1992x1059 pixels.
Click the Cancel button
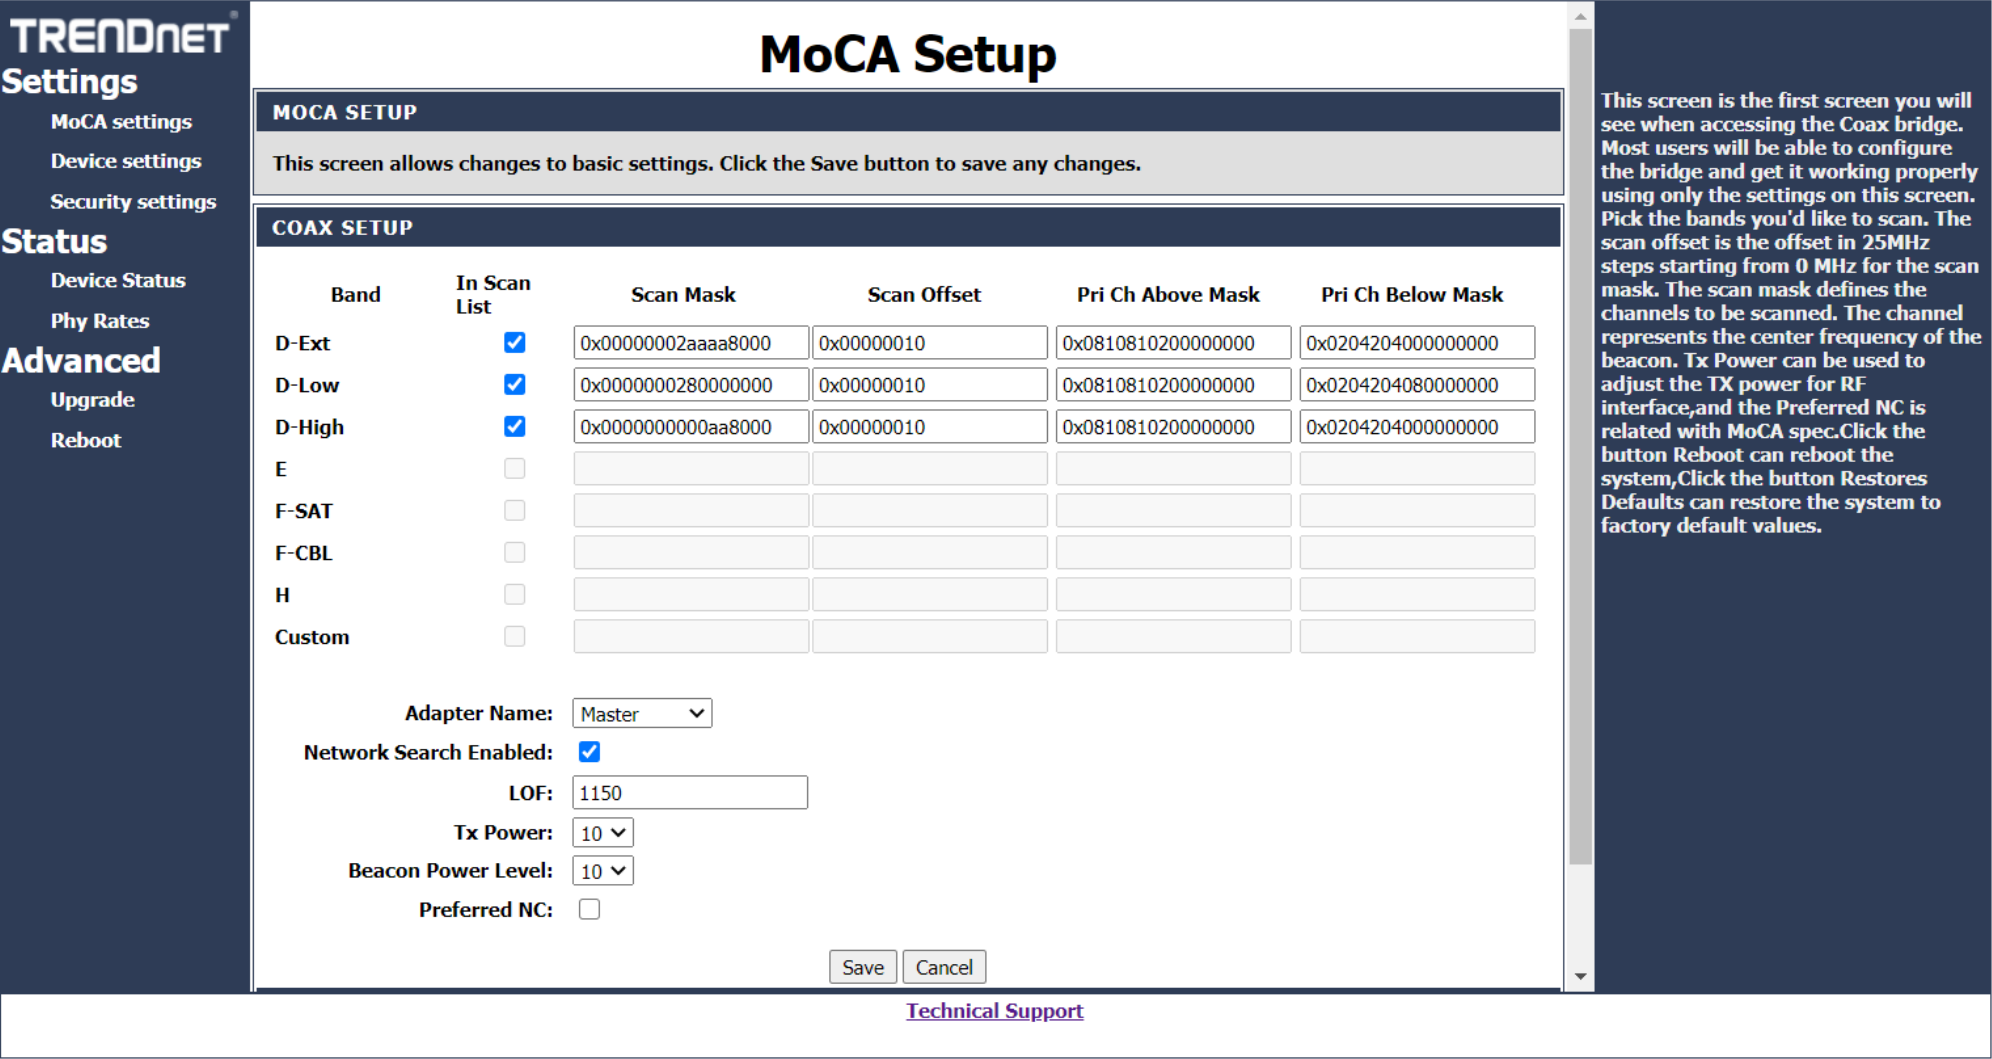click(x=944, y=967)
